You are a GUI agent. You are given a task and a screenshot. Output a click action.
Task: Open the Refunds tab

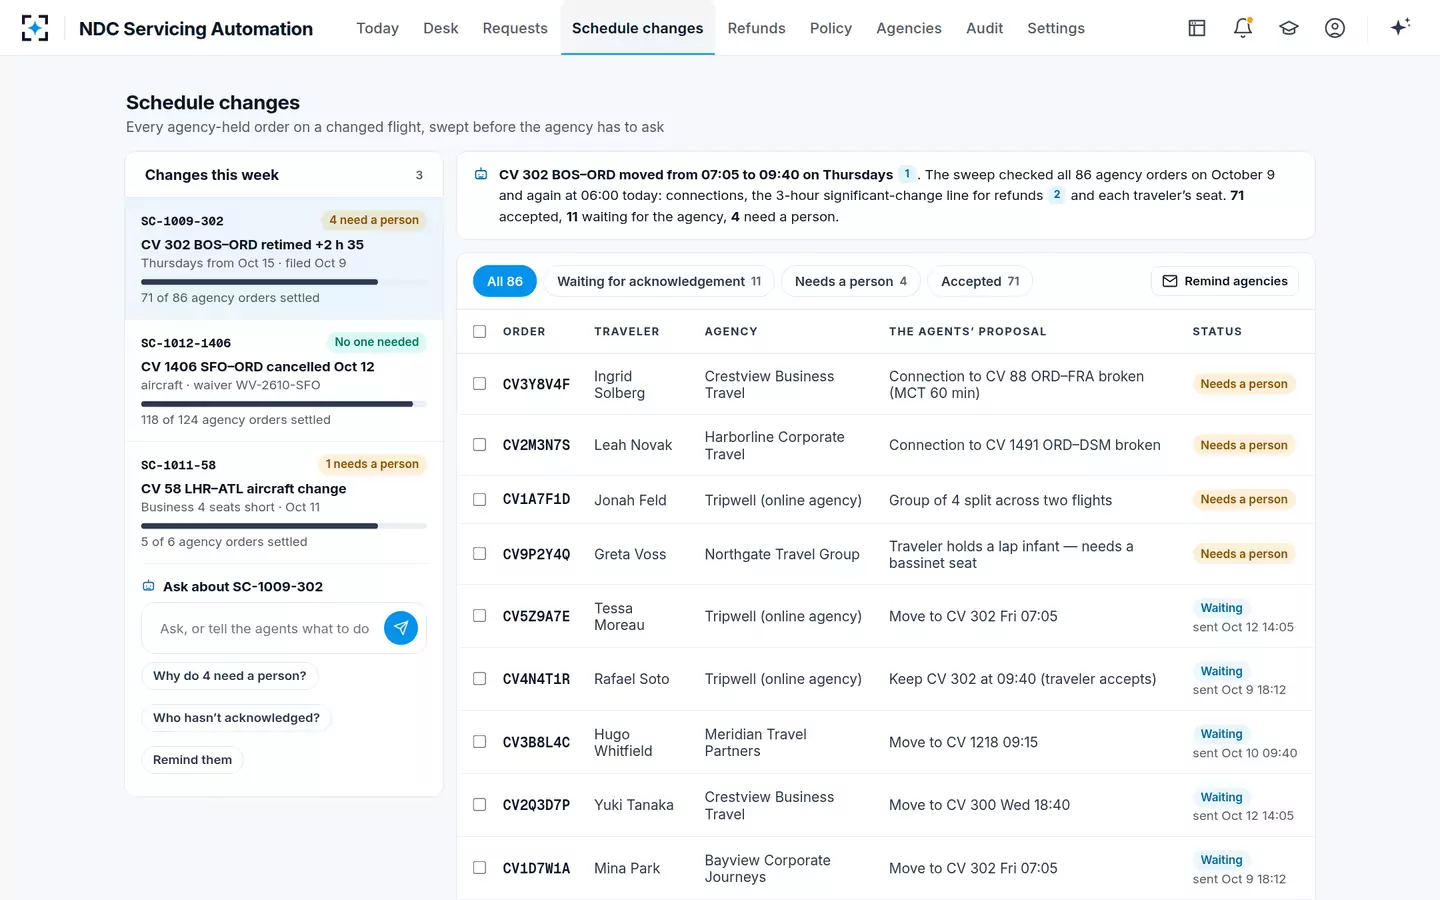click(x=756, y=28)
